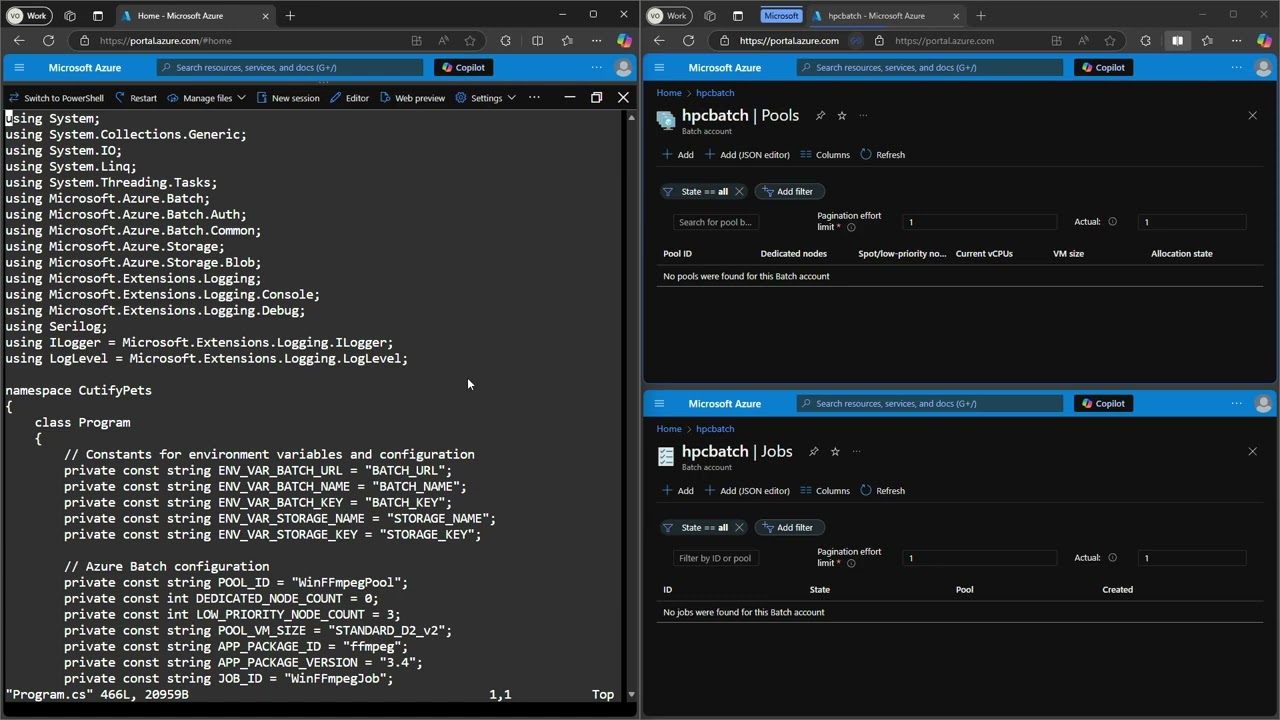This screenshot has width=1280, height=720.
Task: Go back in the left browser window
Action: coord(19,41)
